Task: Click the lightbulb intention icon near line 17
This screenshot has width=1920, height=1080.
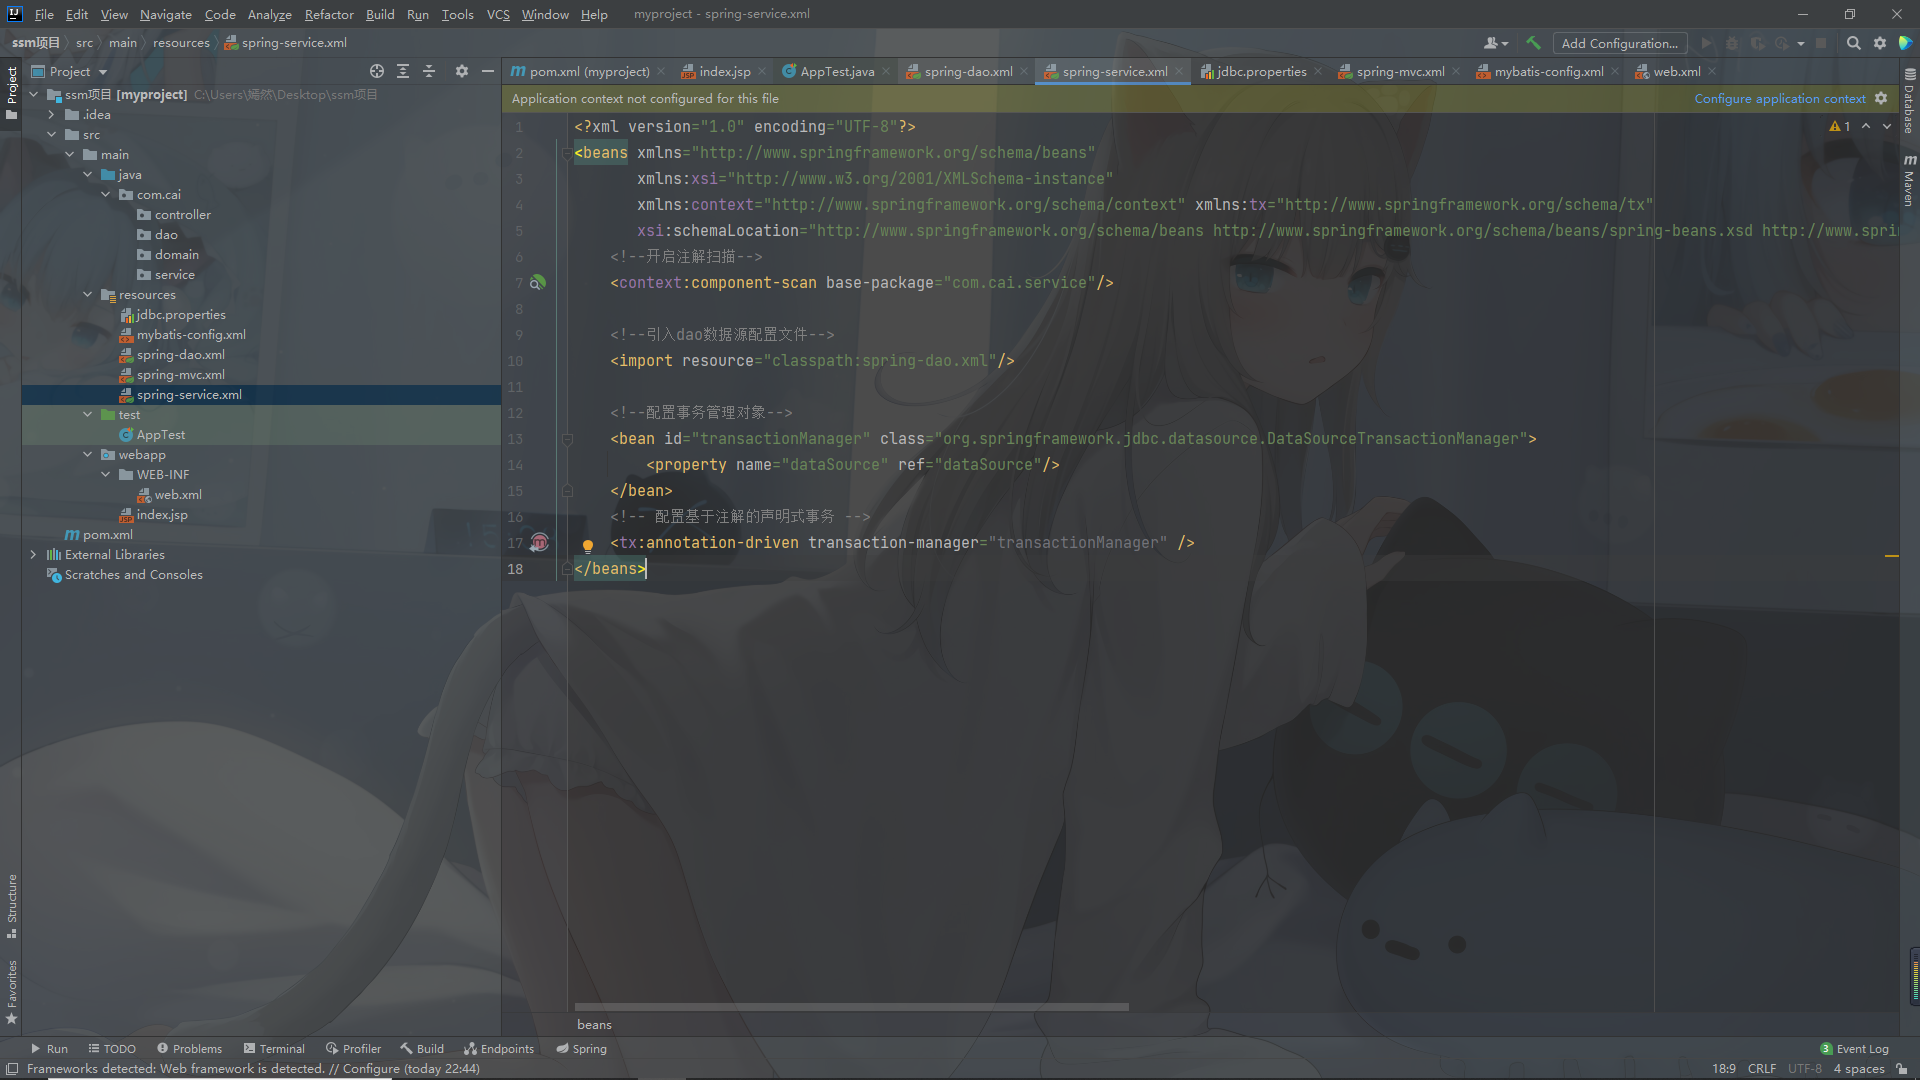Action: (587, 546)
